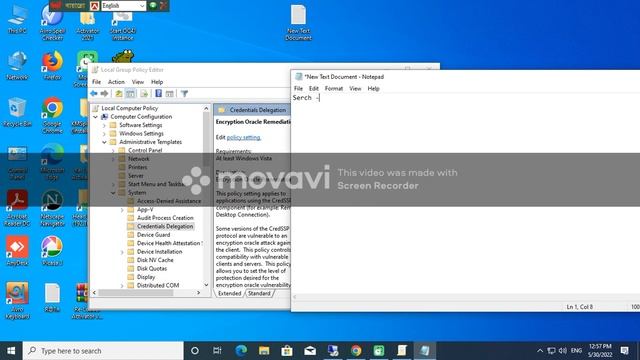Select the Picasa 3 desktop icon
Image resolution: width=640 pixels, height=360 pixels.
pos(52,251)
